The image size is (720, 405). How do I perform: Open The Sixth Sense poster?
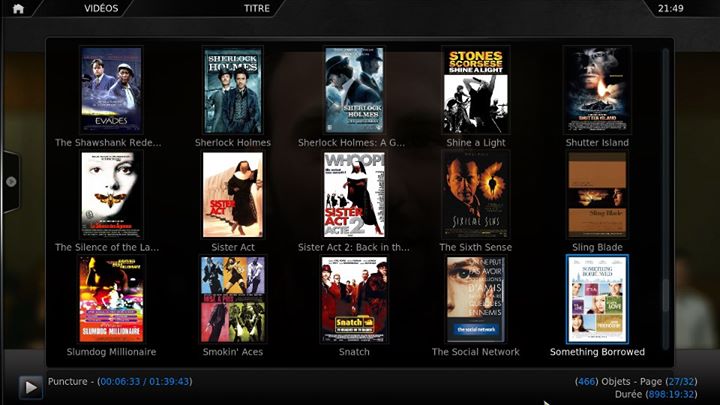475,195
